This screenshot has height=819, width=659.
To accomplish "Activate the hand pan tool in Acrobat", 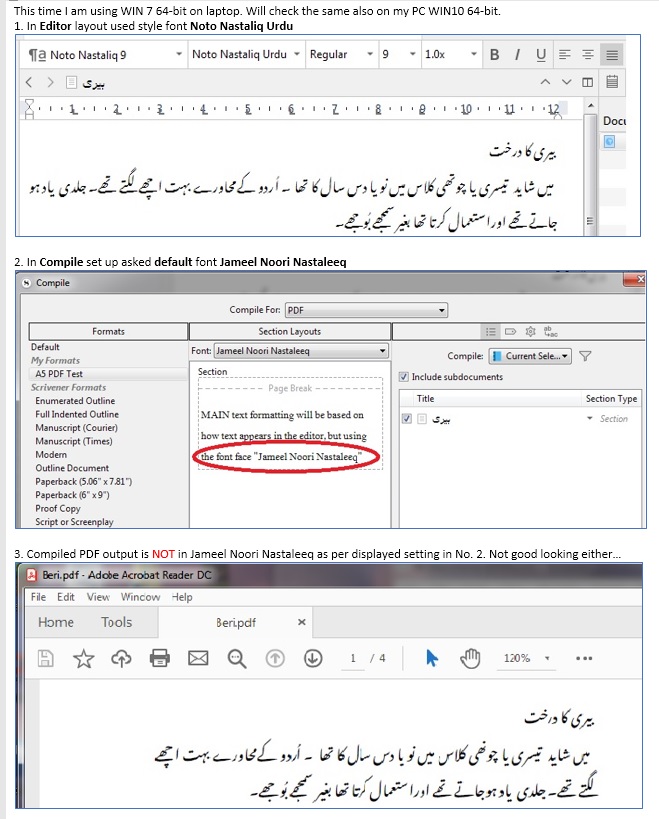I will [x=470, y=658].
